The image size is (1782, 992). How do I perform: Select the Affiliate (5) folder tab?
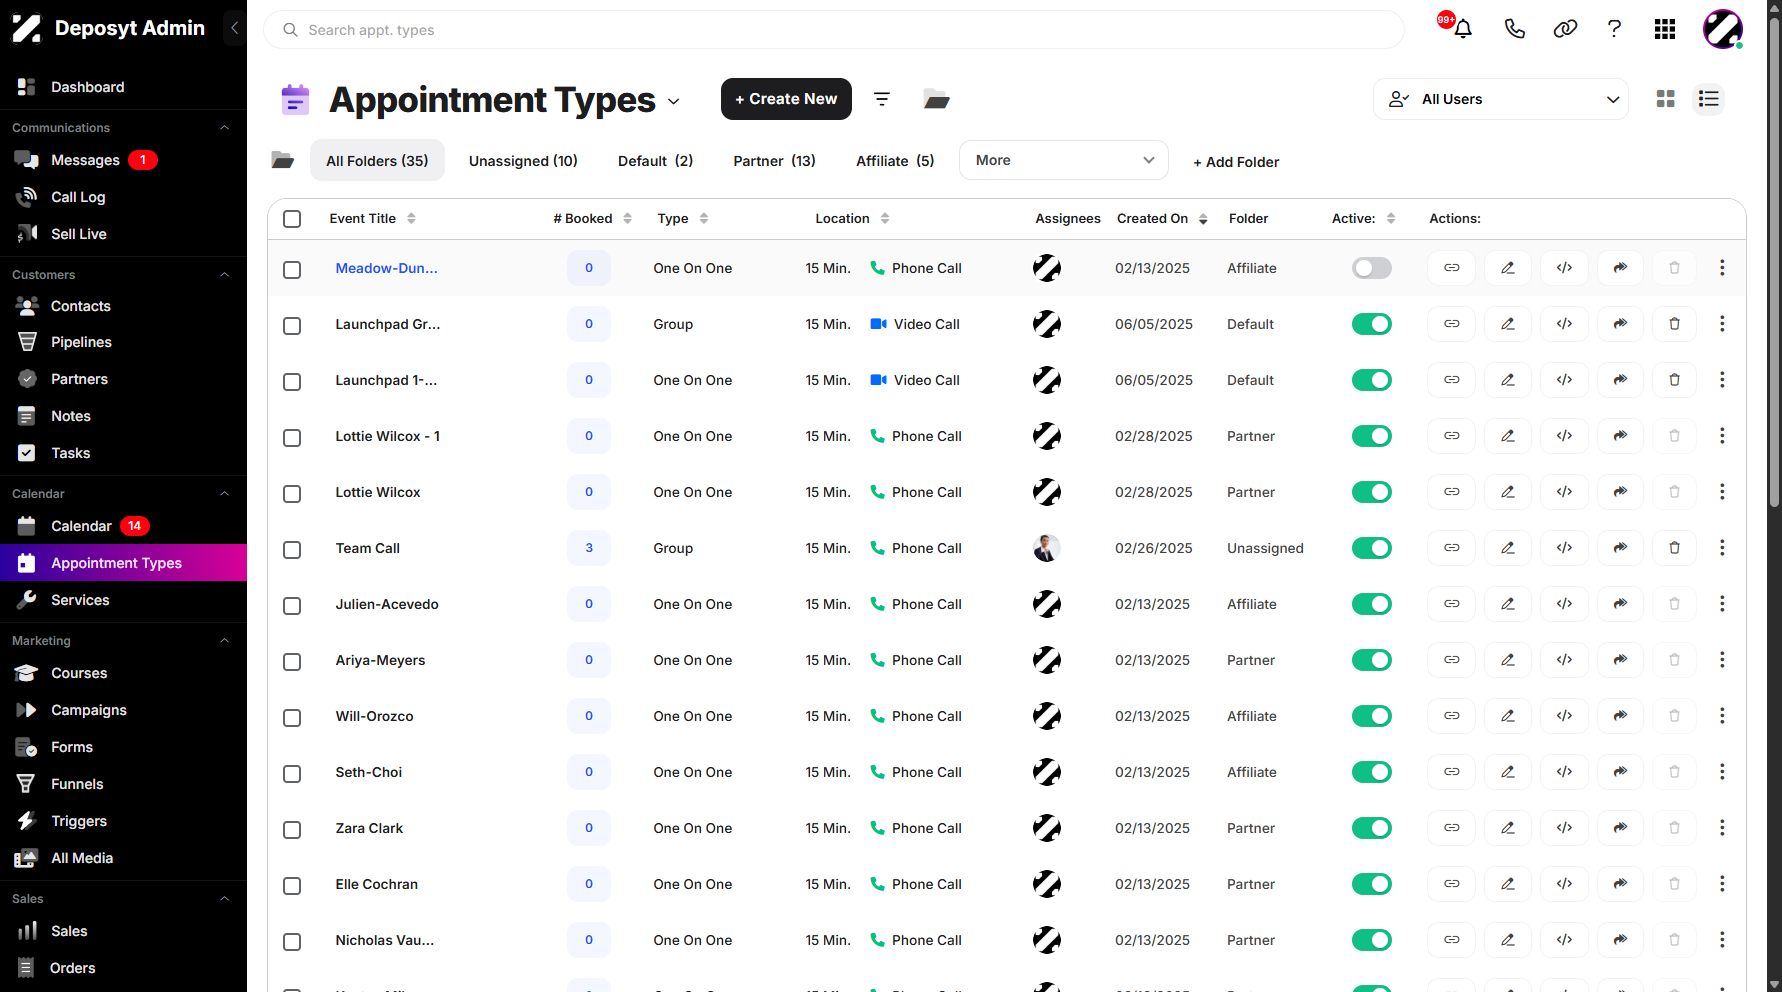[x=895, y=161]
